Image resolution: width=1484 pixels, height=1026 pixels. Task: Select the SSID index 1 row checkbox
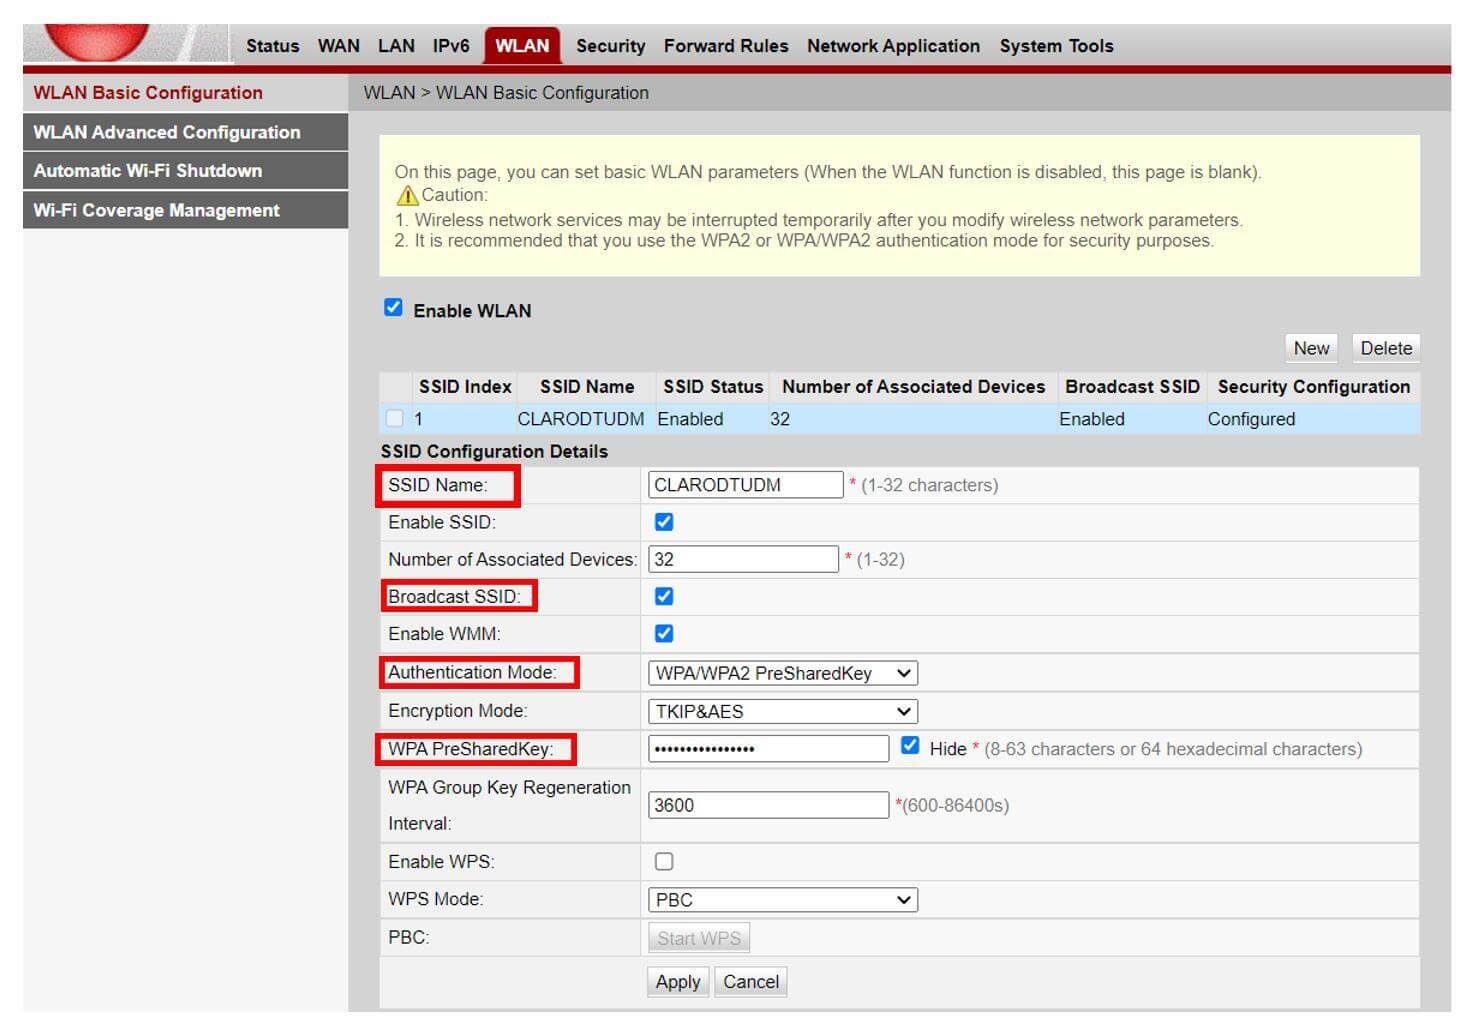coord(395,419)
